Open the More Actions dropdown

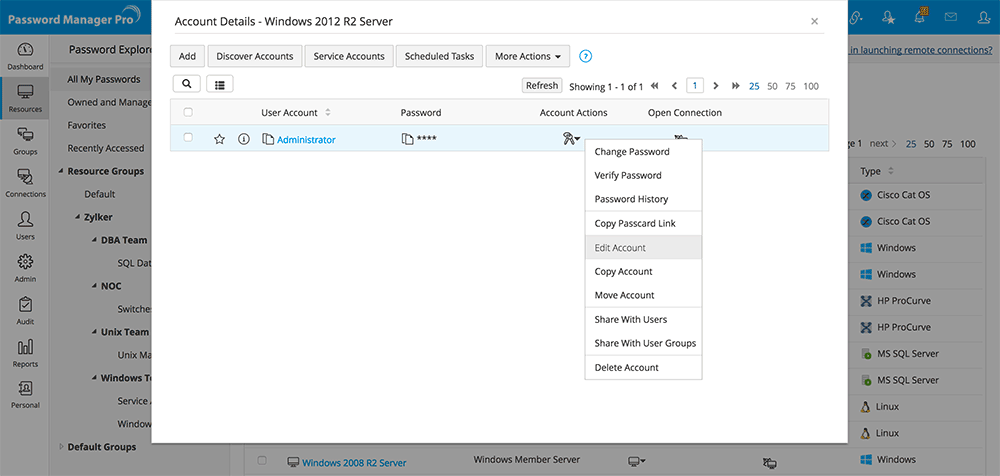tap(527, 56)
